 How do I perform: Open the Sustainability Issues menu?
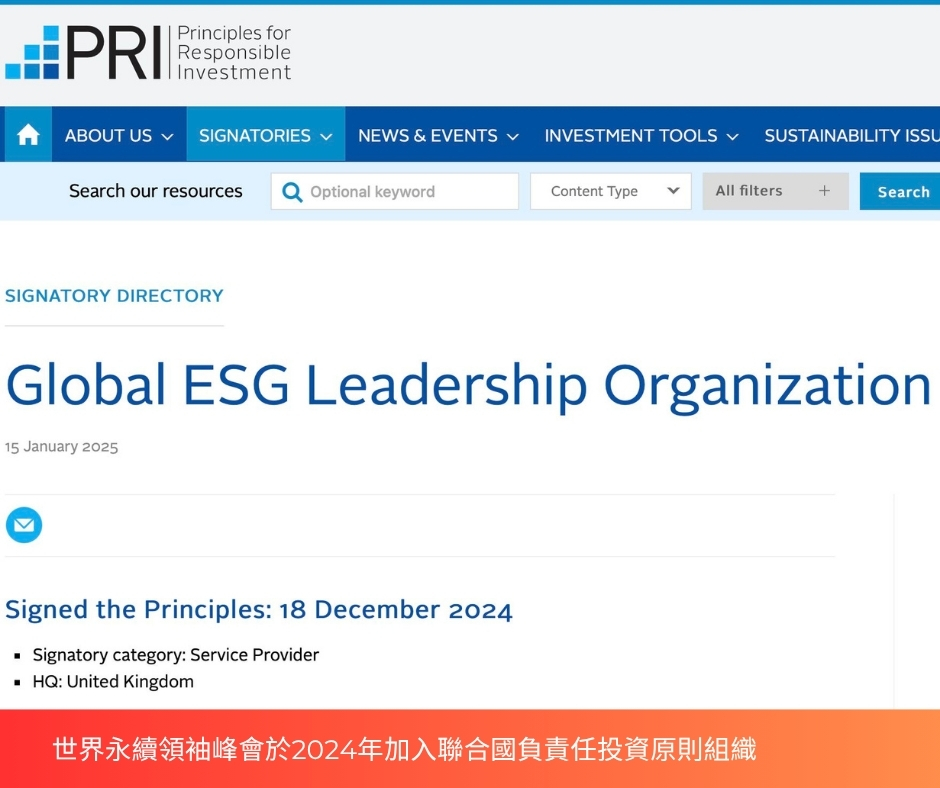(852, 135)
